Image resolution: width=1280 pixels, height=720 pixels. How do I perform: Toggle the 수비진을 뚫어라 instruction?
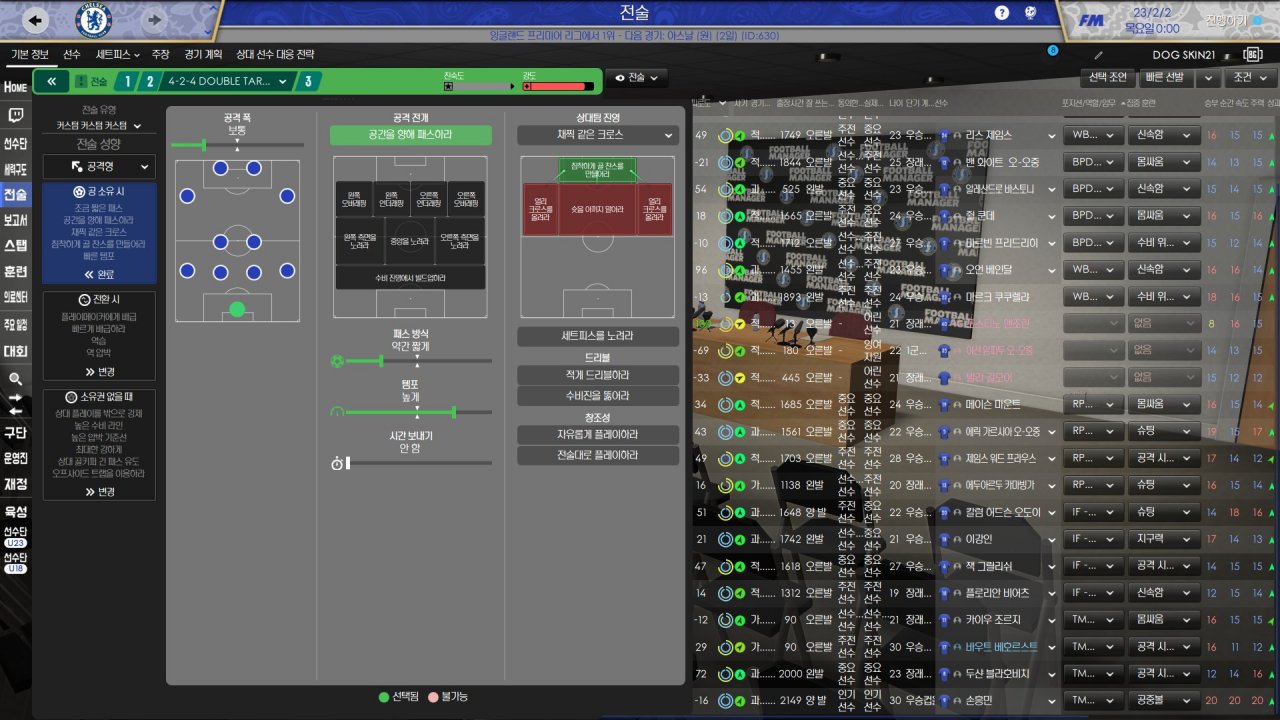598,396
